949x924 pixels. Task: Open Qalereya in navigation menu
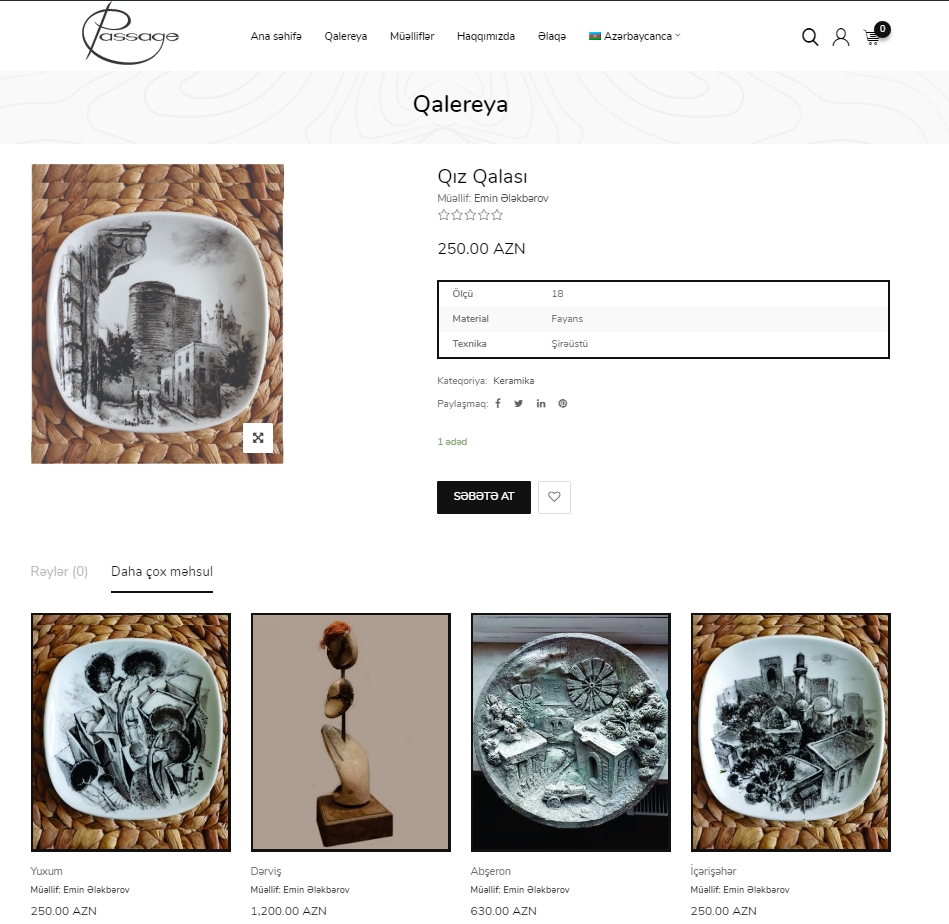346,36
